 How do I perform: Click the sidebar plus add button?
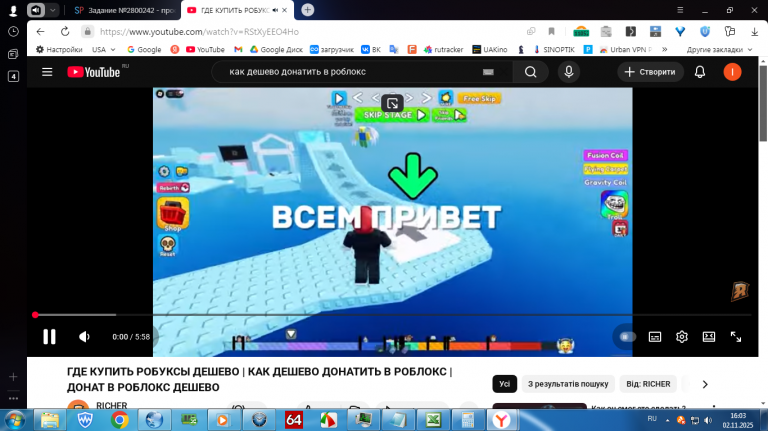click(x=13, y=377)
